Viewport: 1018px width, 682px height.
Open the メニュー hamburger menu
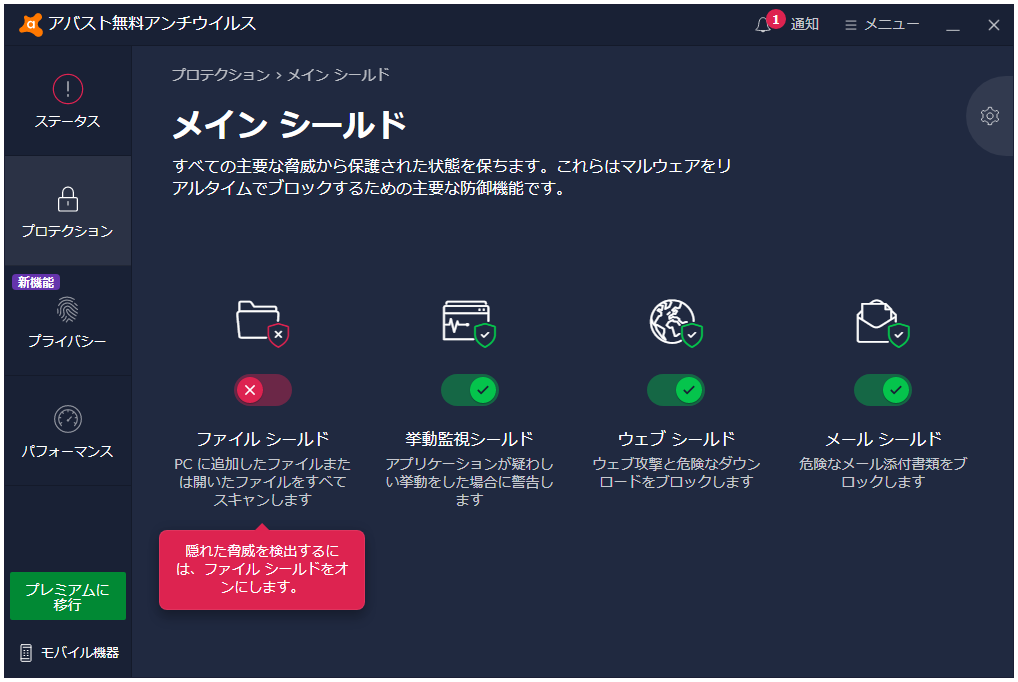[882, 25]
